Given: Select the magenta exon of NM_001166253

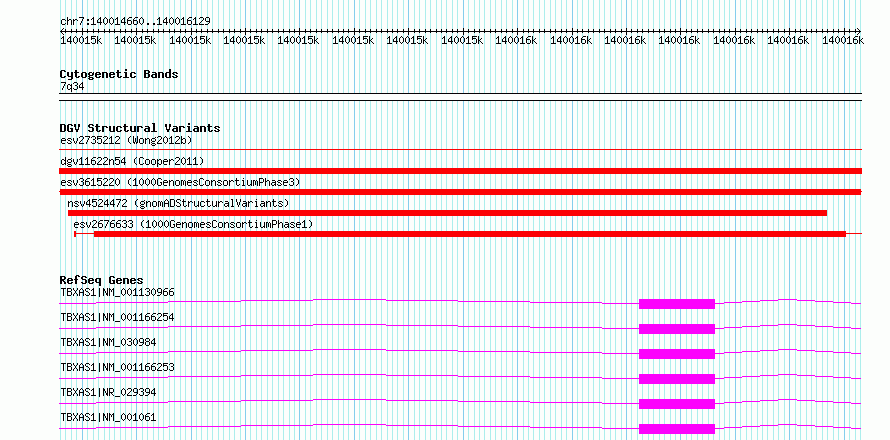Looking at the screenshot, I should click(677, 379).
